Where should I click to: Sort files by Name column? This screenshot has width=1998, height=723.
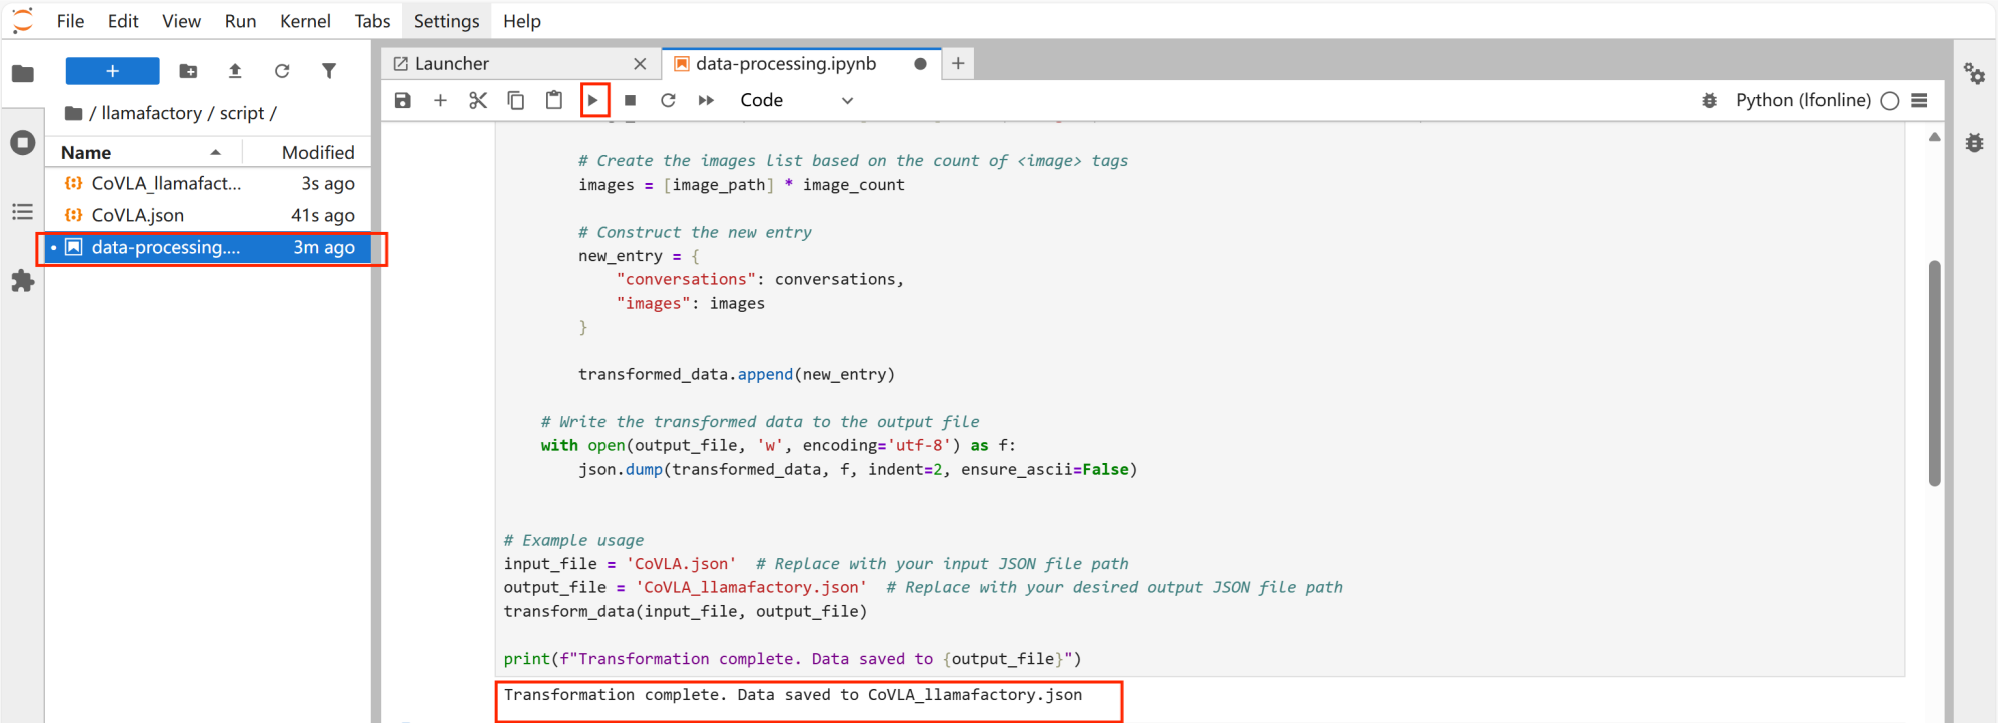tap(86, 152)
